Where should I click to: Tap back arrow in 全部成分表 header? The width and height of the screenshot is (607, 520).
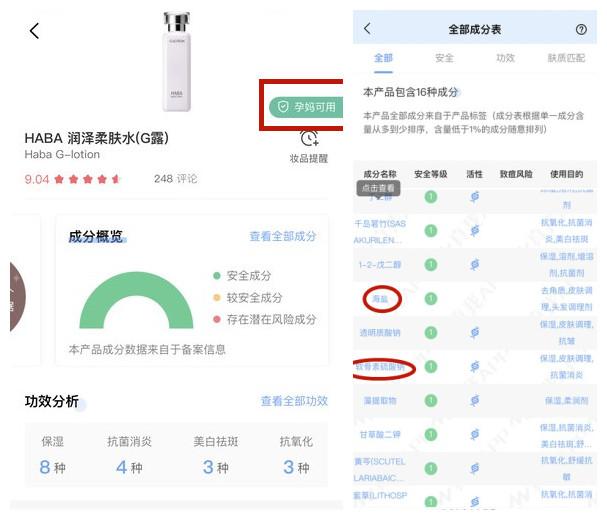coord(367,28)
